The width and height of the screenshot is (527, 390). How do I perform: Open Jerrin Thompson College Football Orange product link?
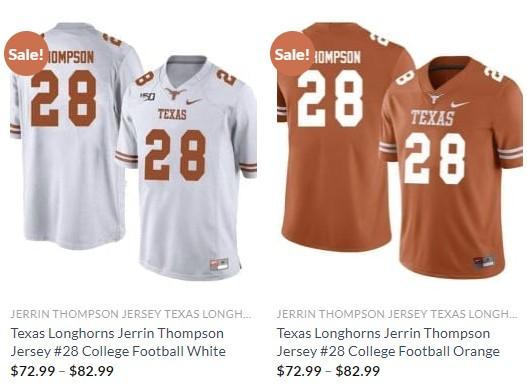click(x=388, y=342)
